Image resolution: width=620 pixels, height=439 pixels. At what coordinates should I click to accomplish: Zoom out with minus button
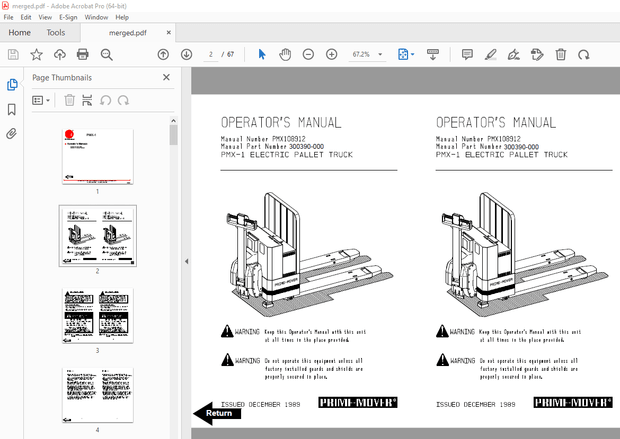[x=308, y=54]
